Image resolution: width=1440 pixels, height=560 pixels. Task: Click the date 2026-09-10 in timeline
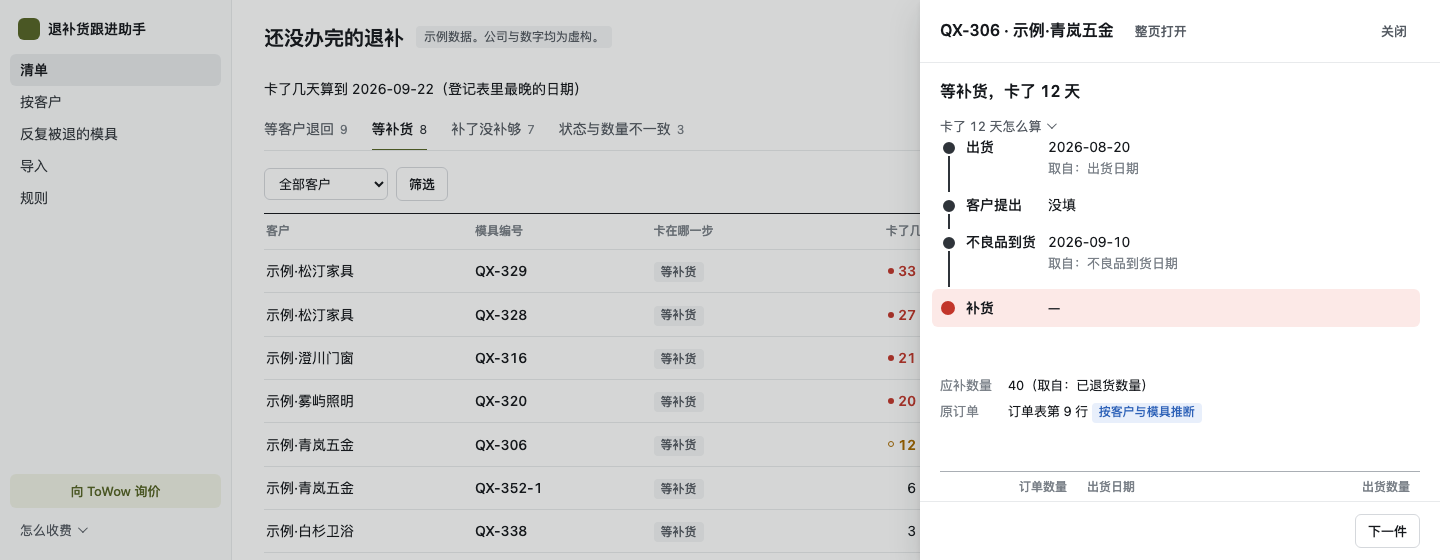1089,242
